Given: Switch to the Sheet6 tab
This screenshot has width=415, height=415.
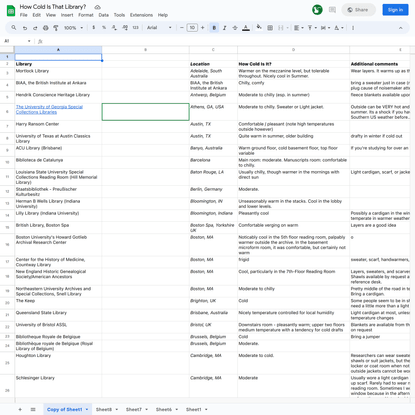Looking at the screenshot, I should pyautogui.click(x=164, y=409).
